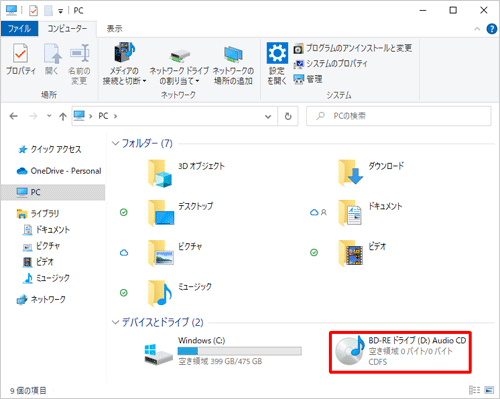Open ピクチャ library in the sidebar
500x399 pixels.
coord(41,246)
